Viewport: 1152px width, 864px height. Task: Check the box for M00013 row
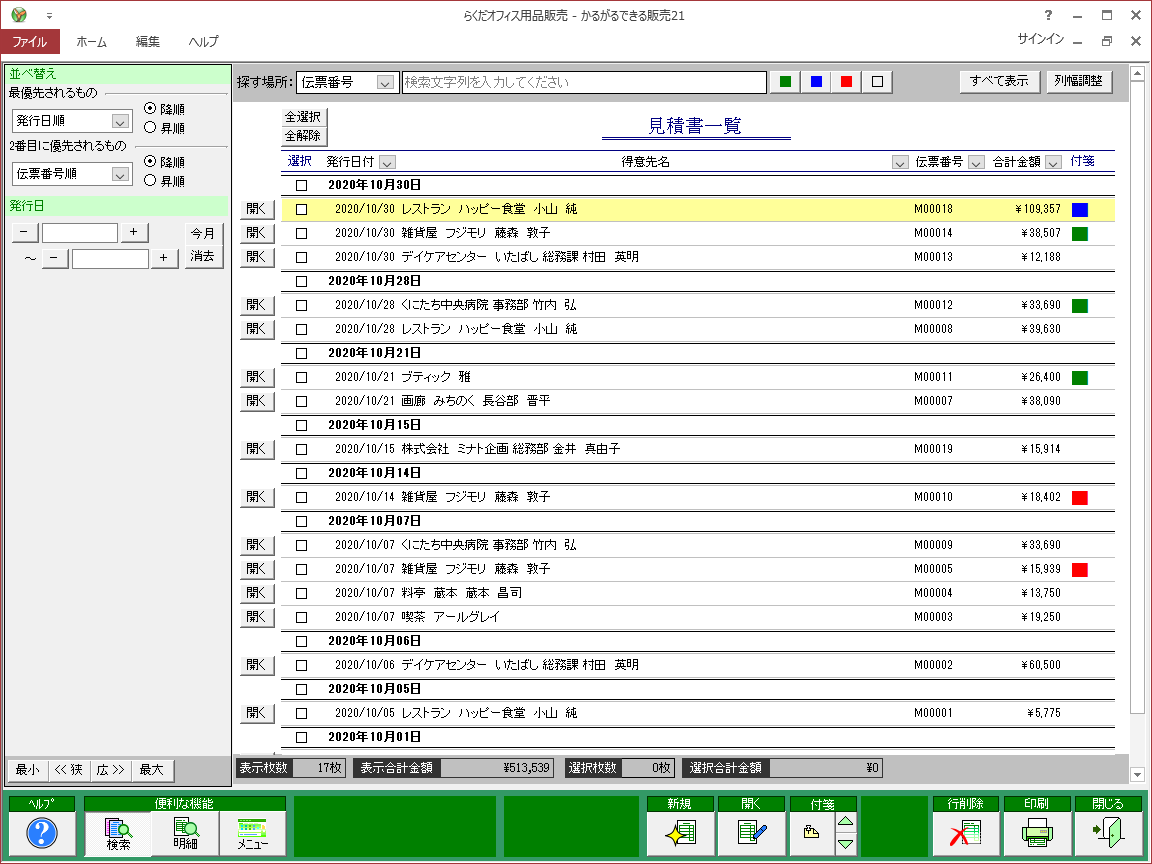point(301,257)
